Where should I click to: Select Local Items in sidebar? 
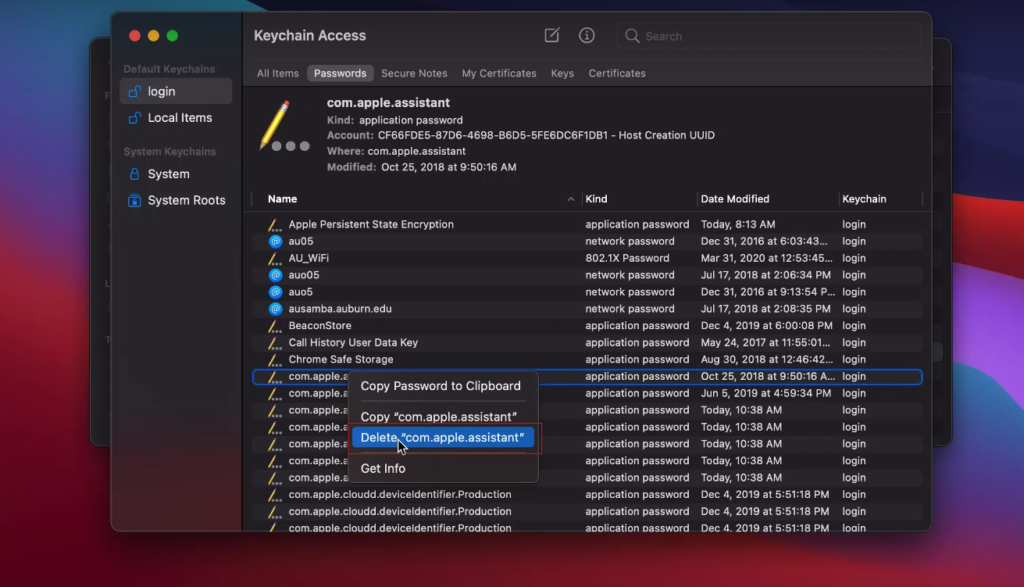click(179, 118)
